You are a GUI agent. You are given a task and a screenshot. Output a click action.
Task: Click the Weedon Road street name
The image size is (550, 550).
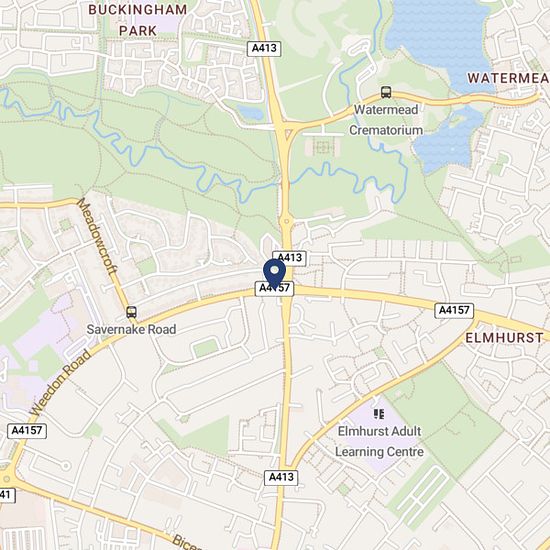[x=60, y=383]
